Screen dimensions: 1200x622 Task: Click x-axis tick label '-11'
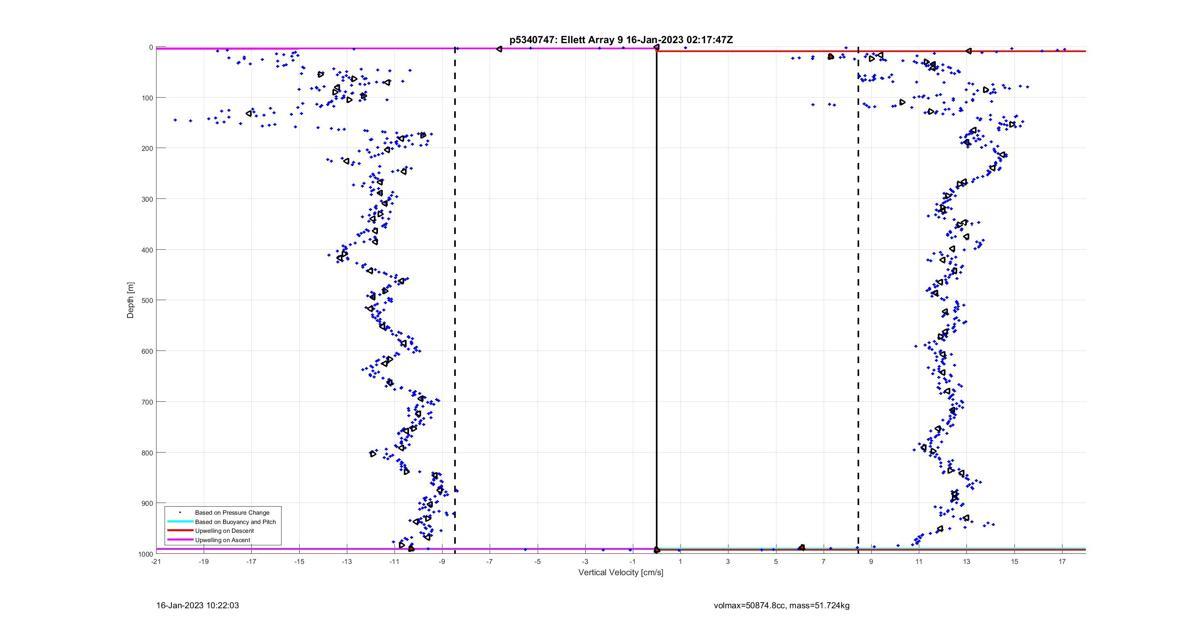coord(394,561)
